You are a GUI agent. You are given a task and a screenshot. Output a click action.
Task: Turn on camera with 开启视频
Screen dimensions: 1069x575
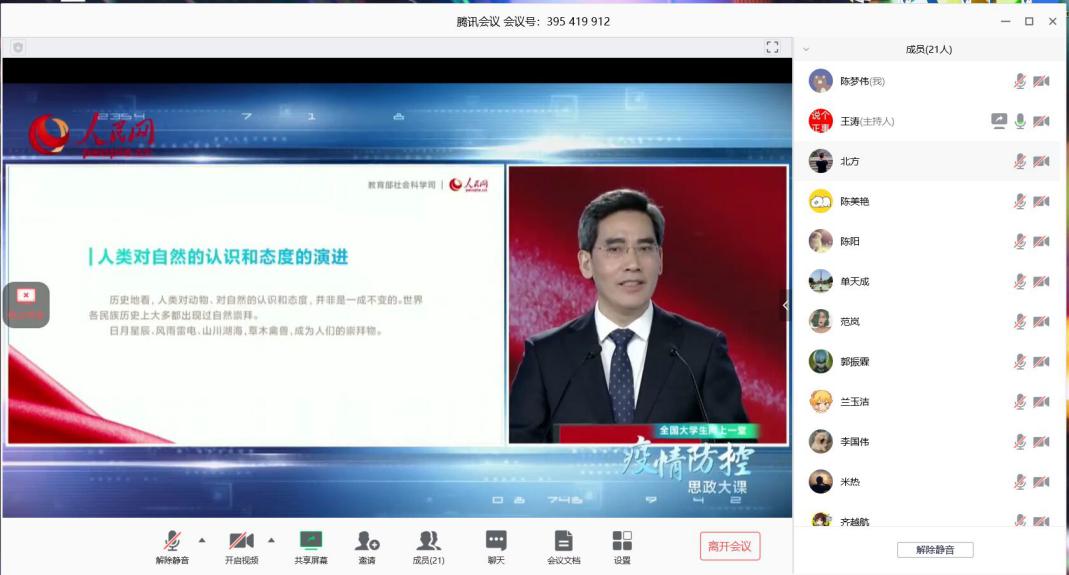(241, 541)
